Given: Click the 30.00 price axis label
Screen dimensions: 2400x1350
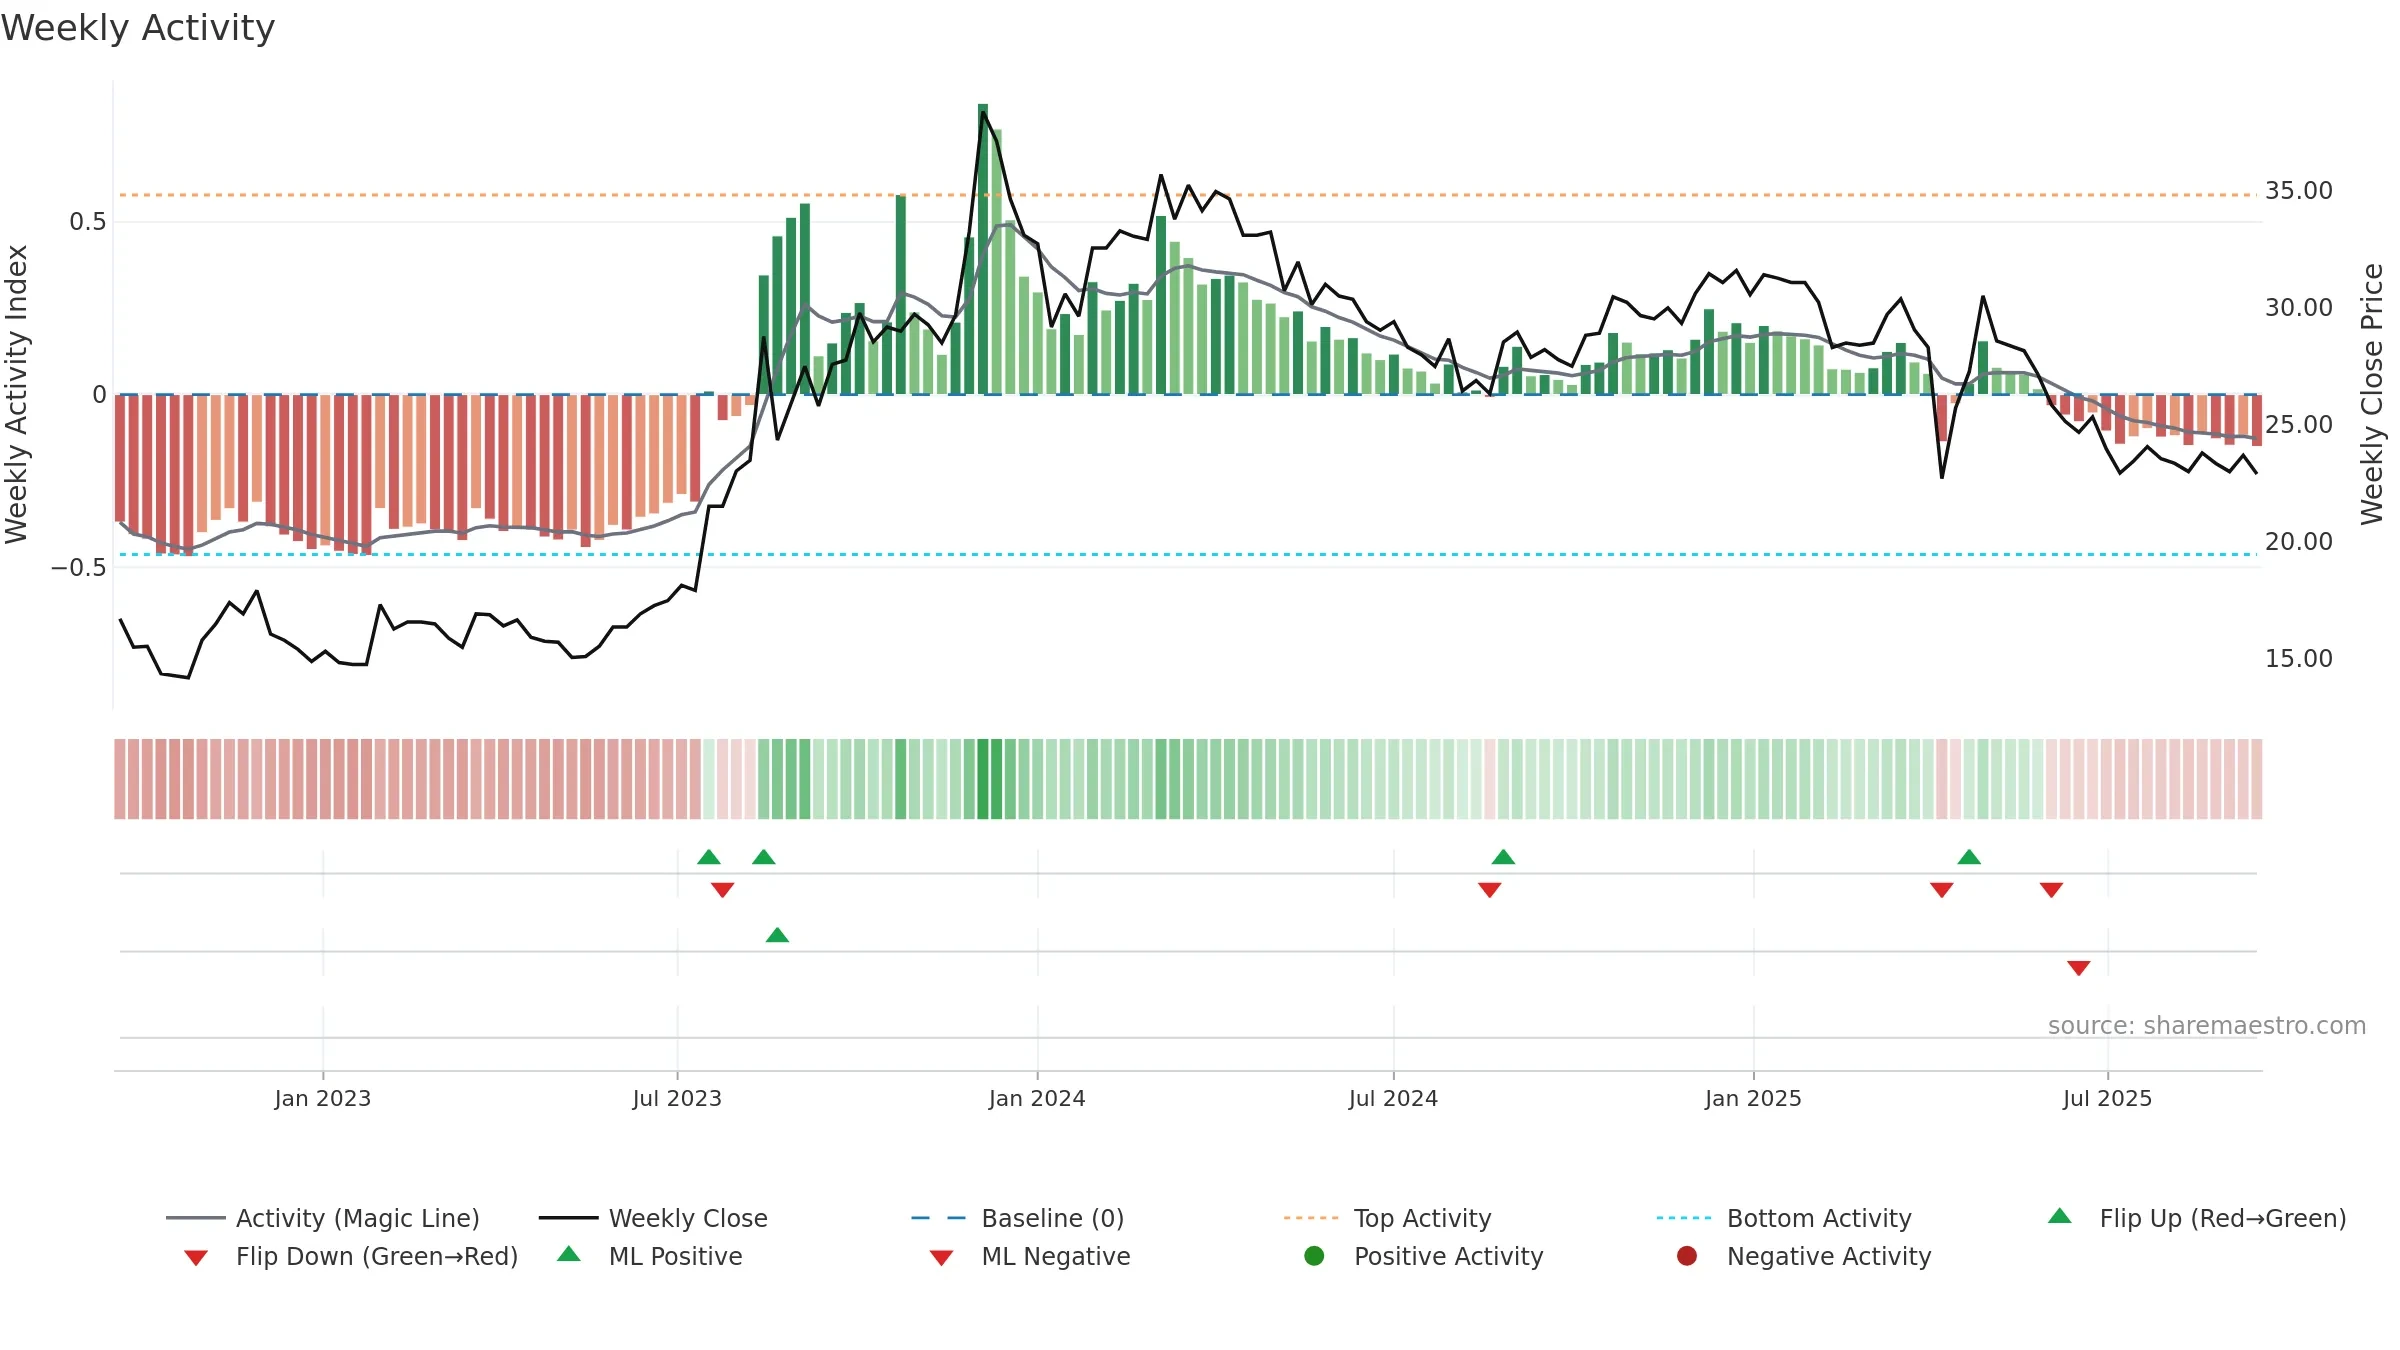Looking at the screenshot, I should point(2299,308).
